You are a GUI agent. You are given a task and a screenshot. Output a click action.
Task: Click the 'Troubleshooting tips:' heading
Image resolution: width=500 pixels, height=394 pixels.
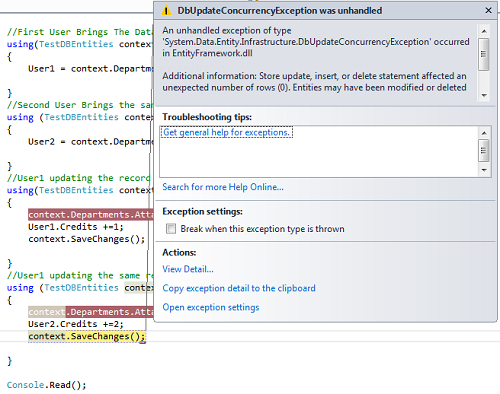point(207,117)
